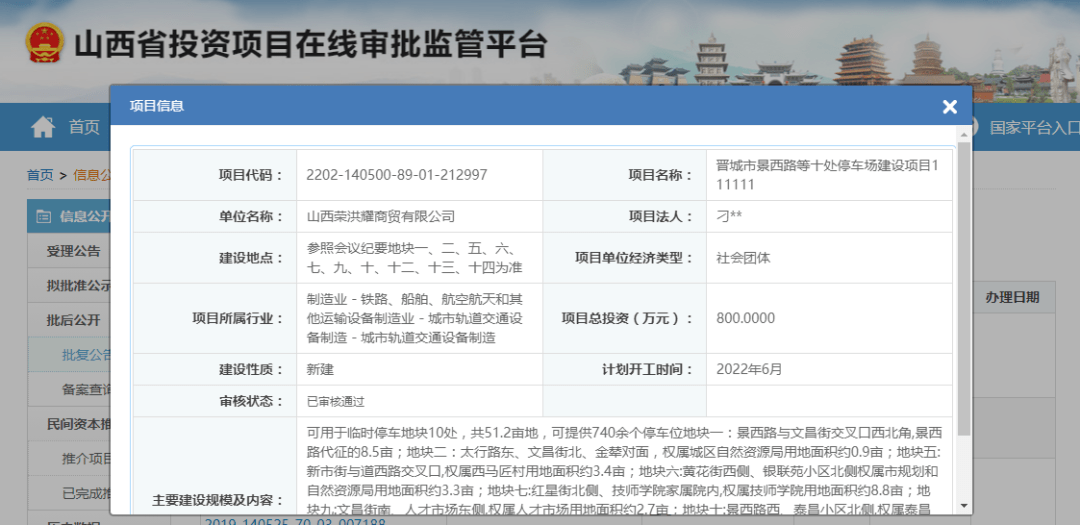Click the 首页 breadcrumb link

click(40, 175)
